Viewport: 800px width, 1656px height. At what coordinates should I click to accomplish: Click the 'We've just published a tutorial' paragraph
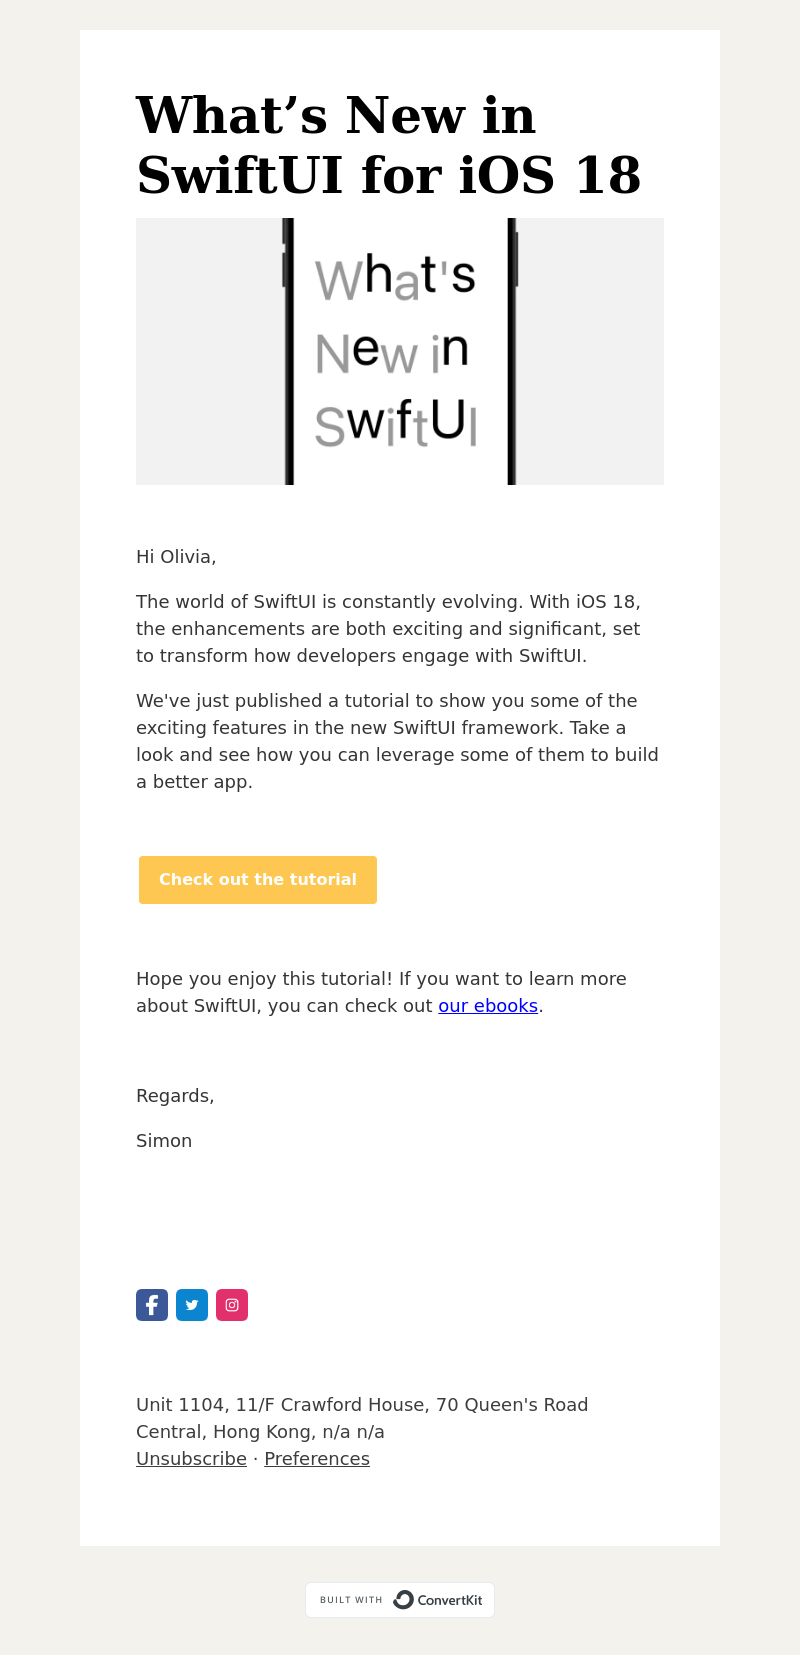(397, 741)
